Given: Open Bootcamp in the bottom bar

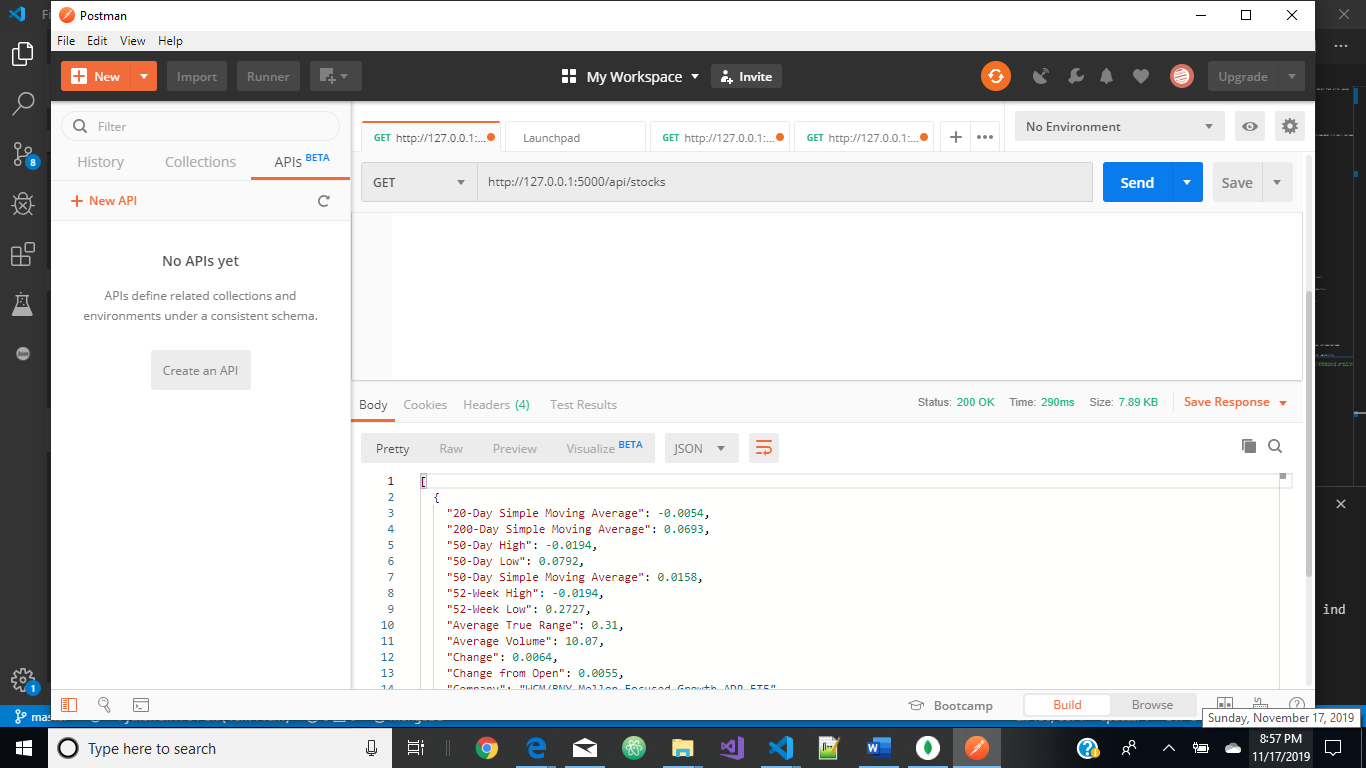Looking at the screenshot, I should click(x=950, y=705).
